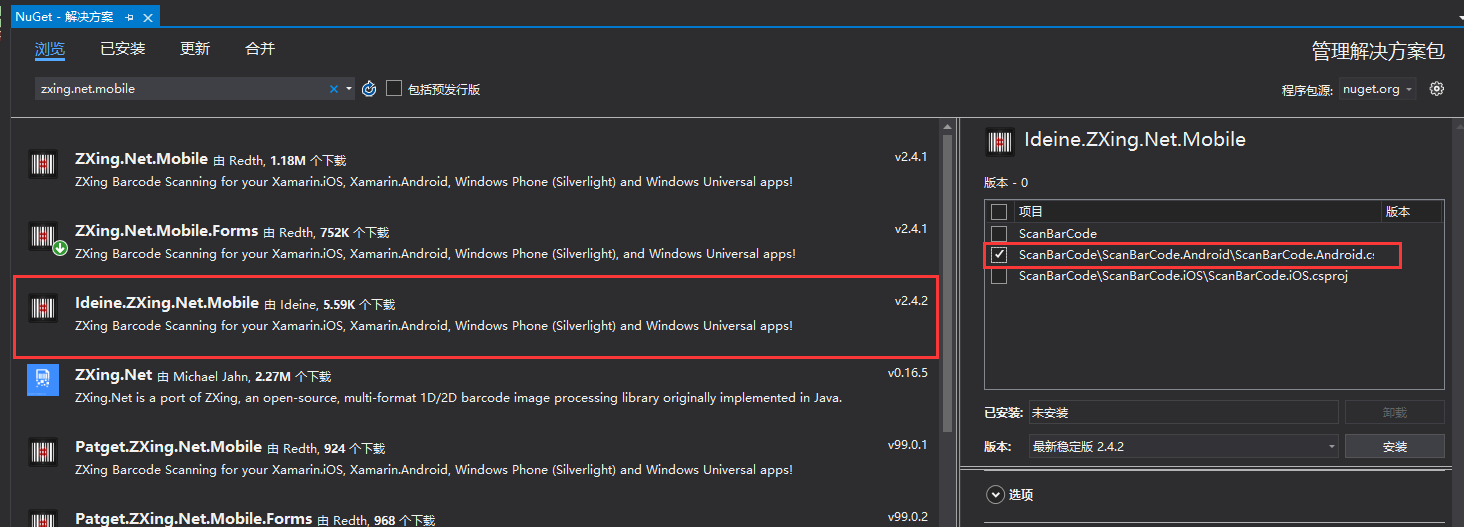
Task: Click the Patget.ZXing.Net.Mobile.Forms package icon
Action: tap(42, 518)
